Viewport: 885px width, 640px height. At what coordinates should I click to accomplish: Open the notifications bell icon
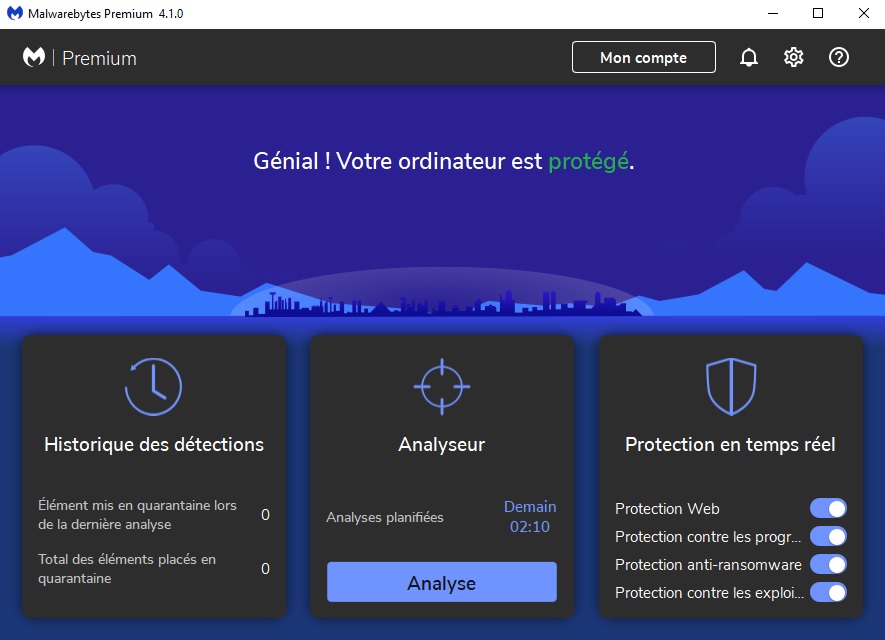coord(749,57)
